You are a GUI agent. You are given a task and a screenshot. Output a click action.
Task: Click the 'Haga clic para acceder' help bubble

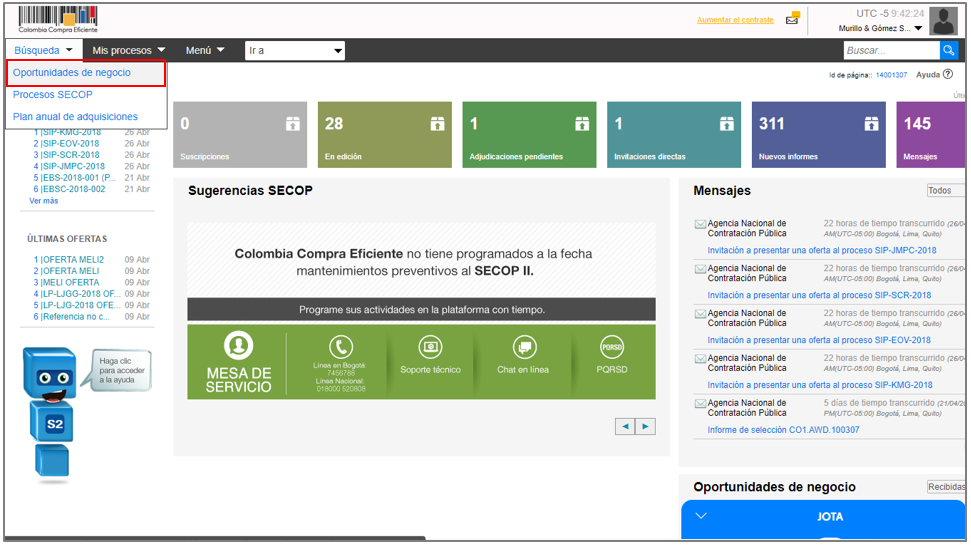pos(121,370)
